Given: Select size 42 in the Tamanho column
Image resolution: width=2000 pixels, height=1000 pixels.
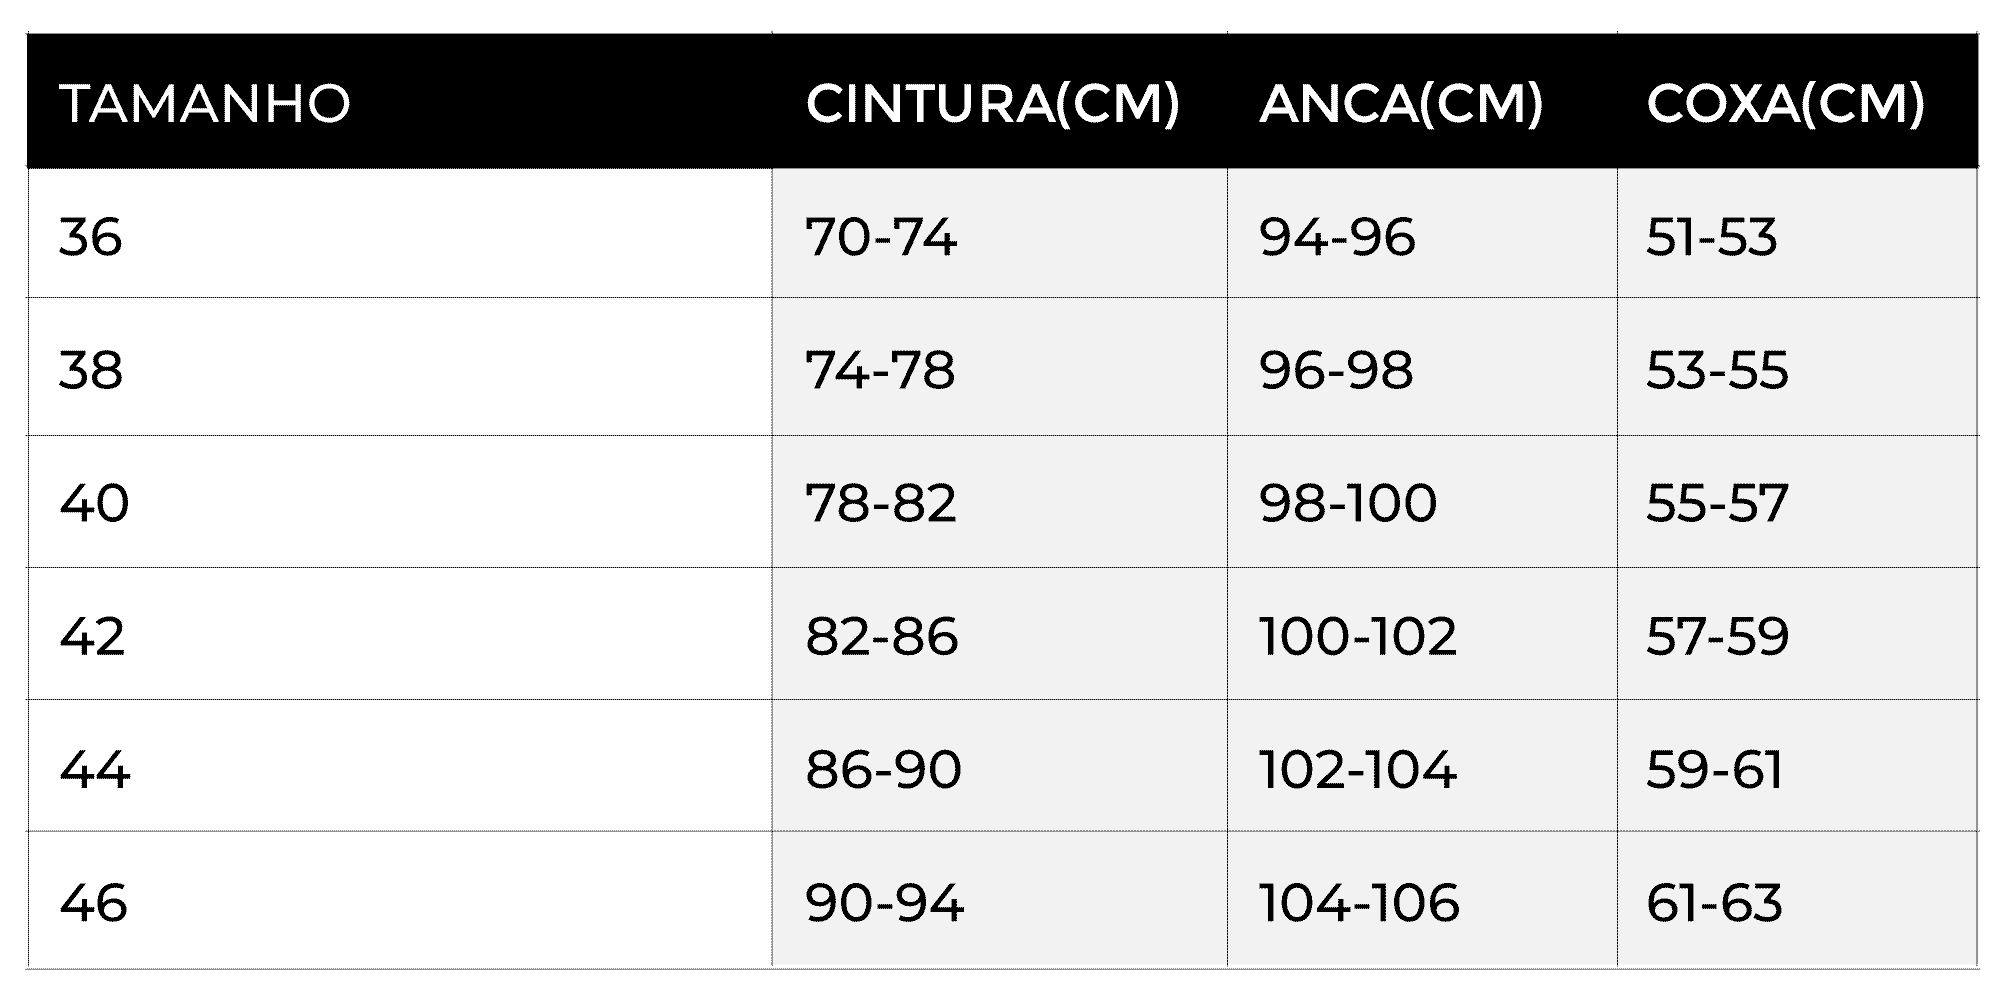Looking at the screenshot, I should click(92, 636).
